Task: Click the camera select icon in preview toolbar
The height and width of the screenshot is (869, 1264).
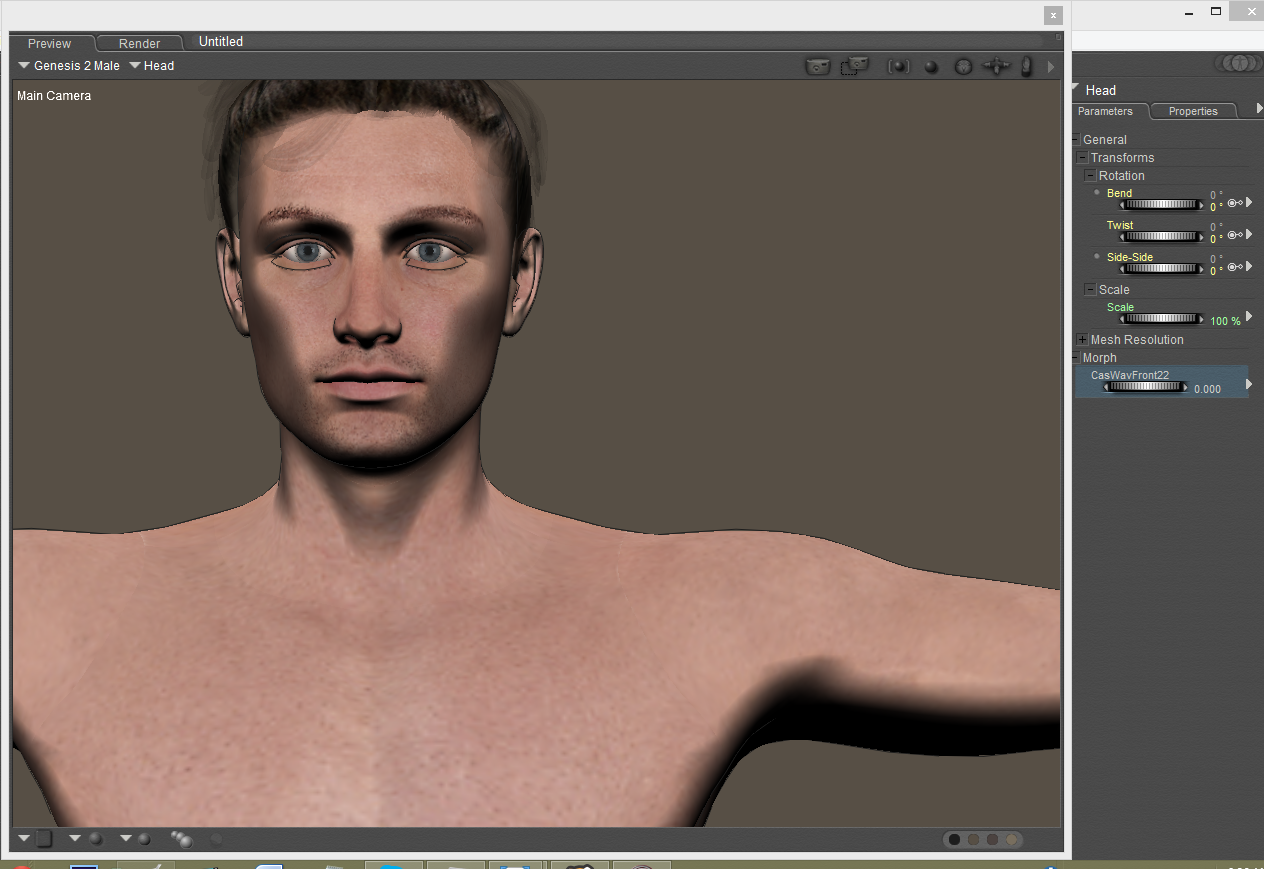Action: (x=818, y=67)
